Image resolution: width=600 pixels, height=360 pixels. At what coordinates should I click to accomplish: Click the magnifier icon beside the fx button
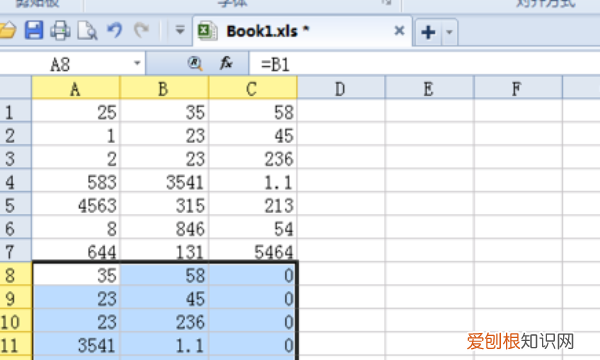(x=195, y=63)
